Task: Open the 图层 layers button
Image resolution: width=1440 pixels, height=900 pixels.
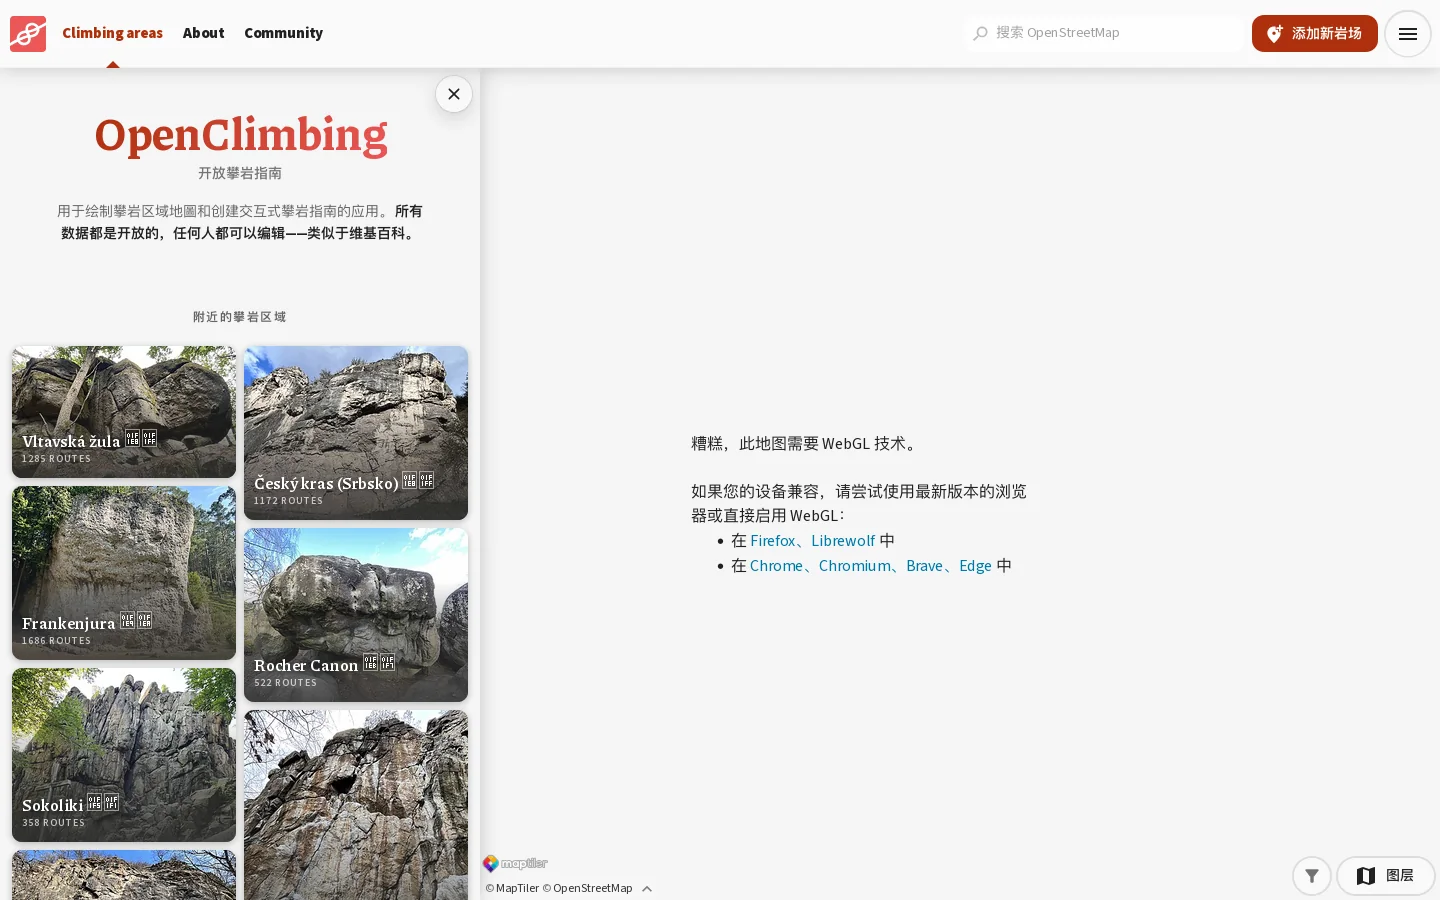Action: [x=1385, y=876]
